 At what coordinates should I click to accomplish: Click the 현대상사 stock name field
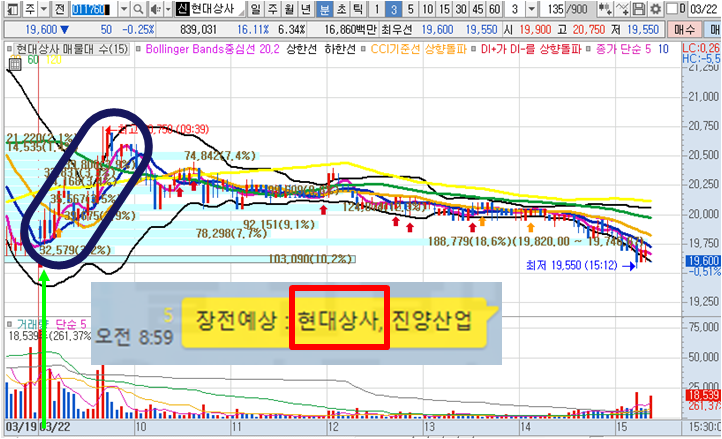213,9
